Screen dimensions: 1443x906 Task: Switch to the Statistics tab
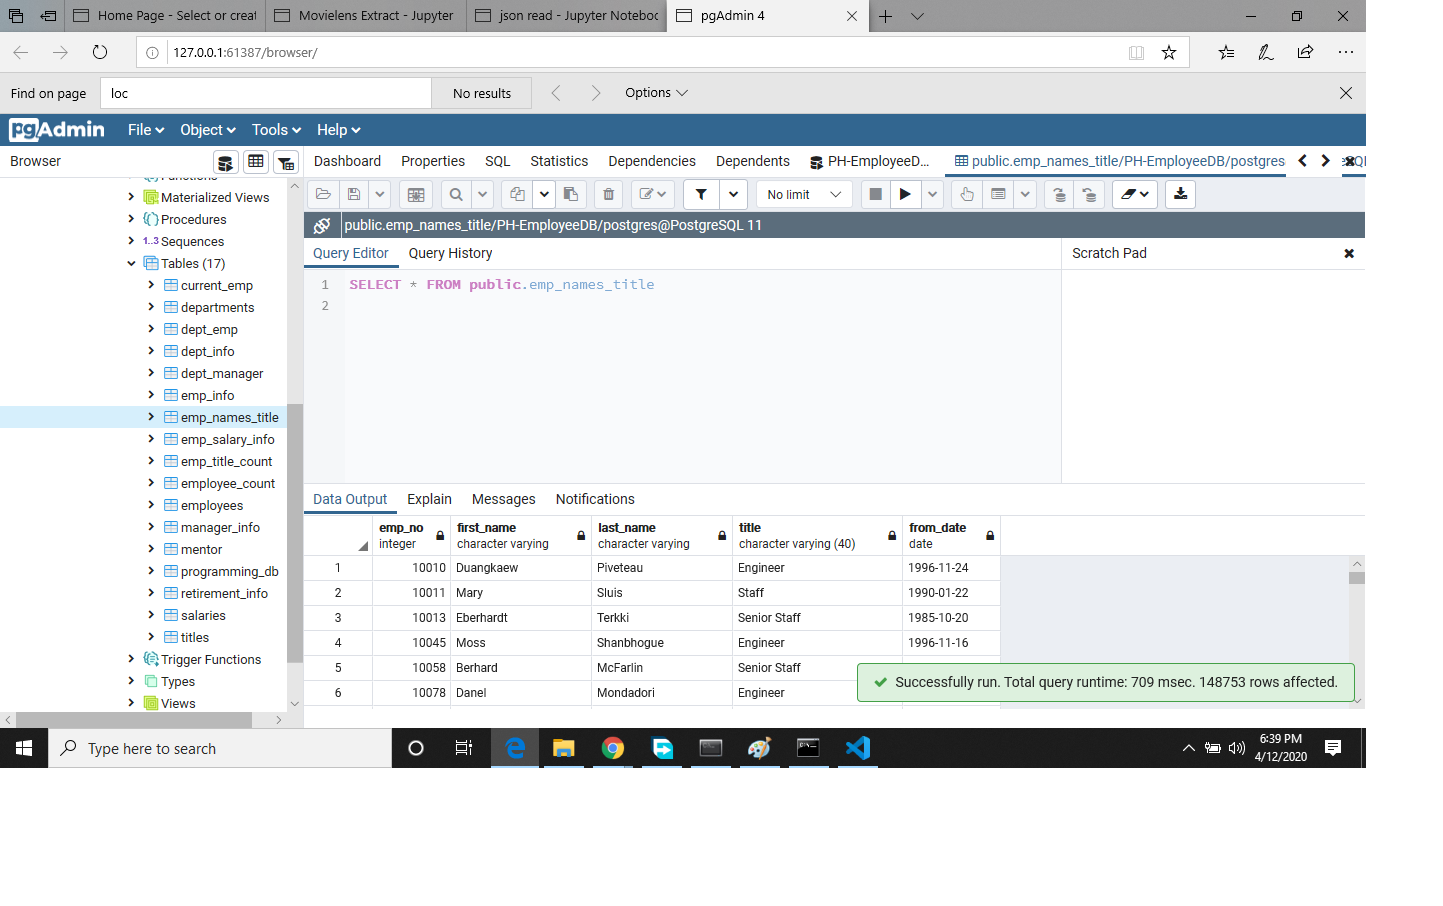pyautogui.click(x=559, y=161)
